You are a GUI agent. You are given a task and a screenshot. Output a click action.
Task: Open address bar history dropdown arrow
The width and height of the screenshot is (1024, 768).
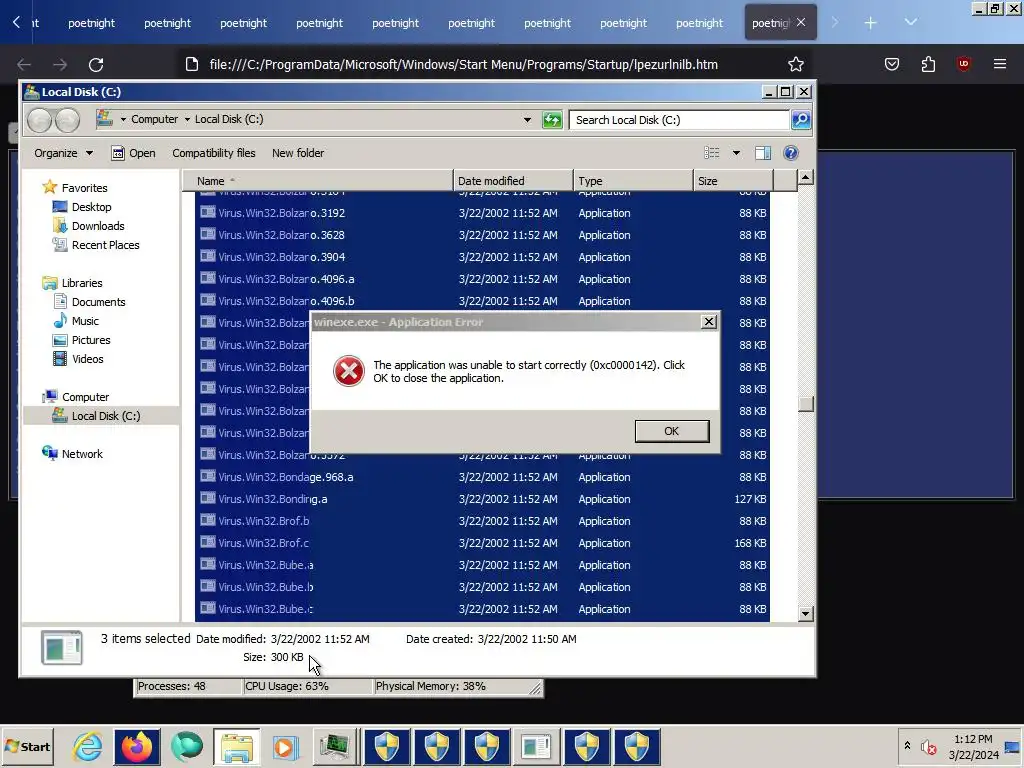tap(527, 120)
